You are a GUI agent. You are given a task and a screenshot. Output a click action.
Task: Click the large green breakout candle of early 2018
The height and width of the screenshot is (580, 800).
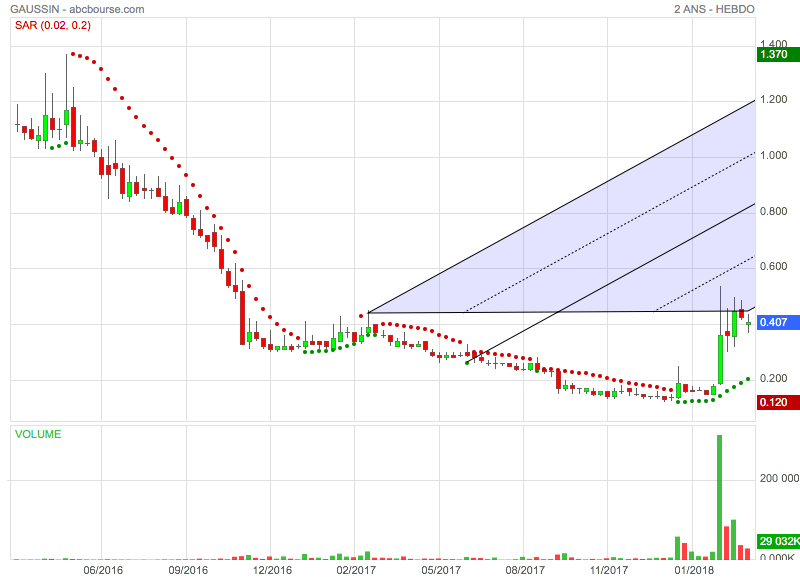(720, 360)
